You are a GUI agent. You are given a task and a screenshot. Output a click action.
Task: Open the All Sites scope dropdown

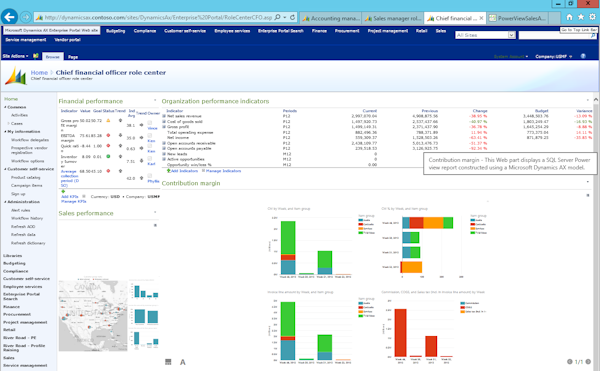511,35
